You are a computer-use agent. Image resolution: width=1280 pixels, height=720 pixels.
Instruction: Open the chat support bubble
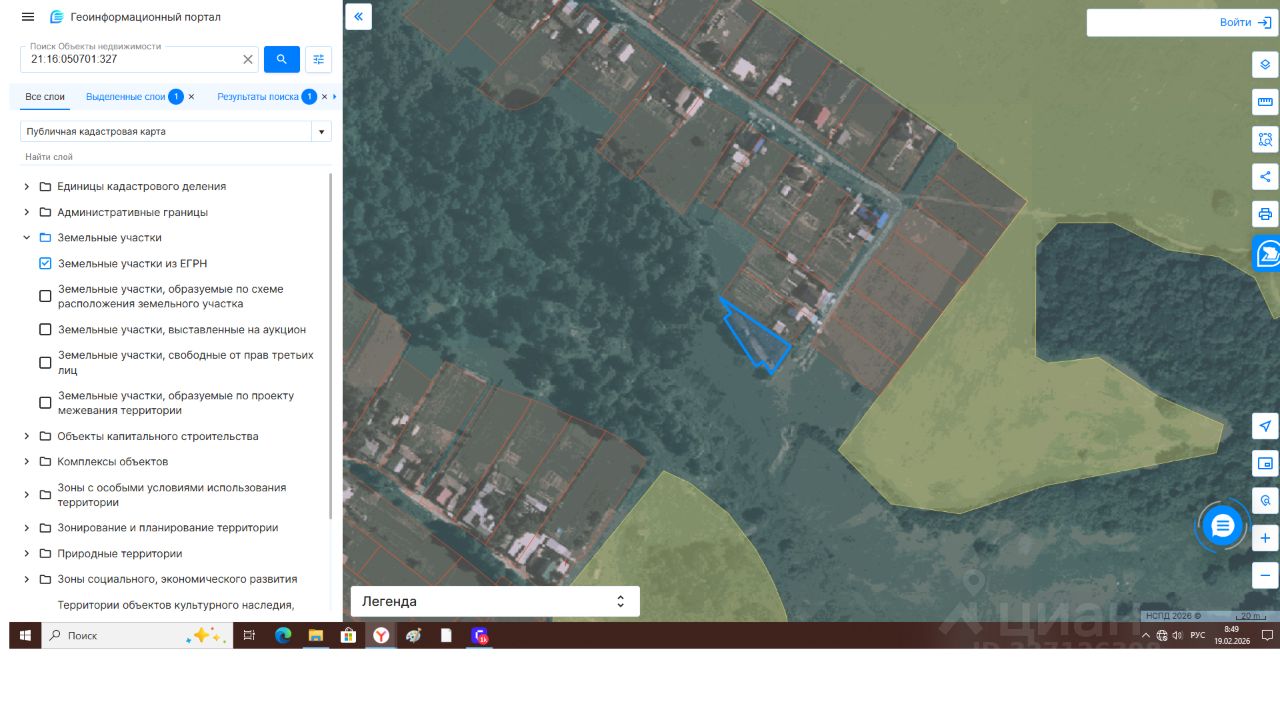(1222, 525)
